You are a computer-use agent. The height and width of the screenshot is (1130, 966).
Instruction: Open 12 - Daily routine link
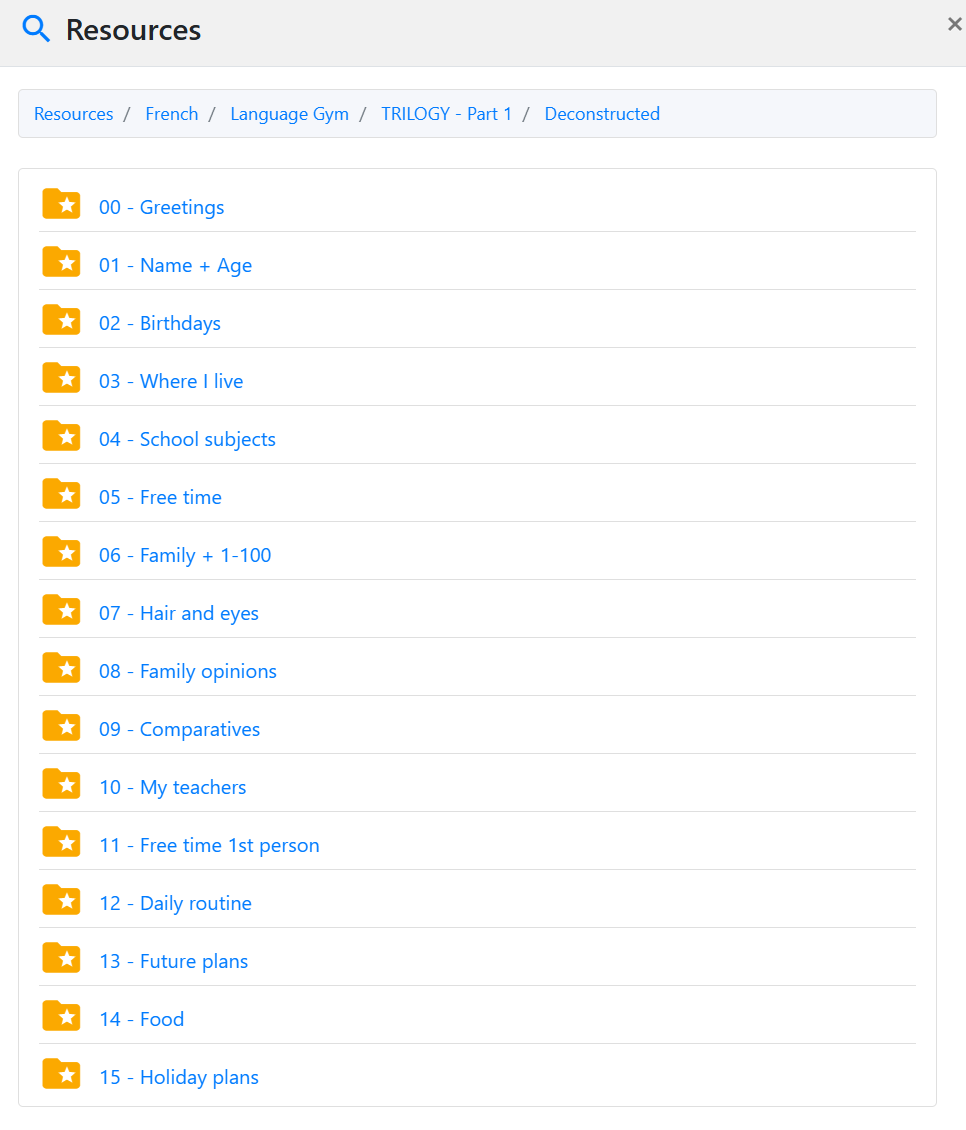click(x=175, y=904)
